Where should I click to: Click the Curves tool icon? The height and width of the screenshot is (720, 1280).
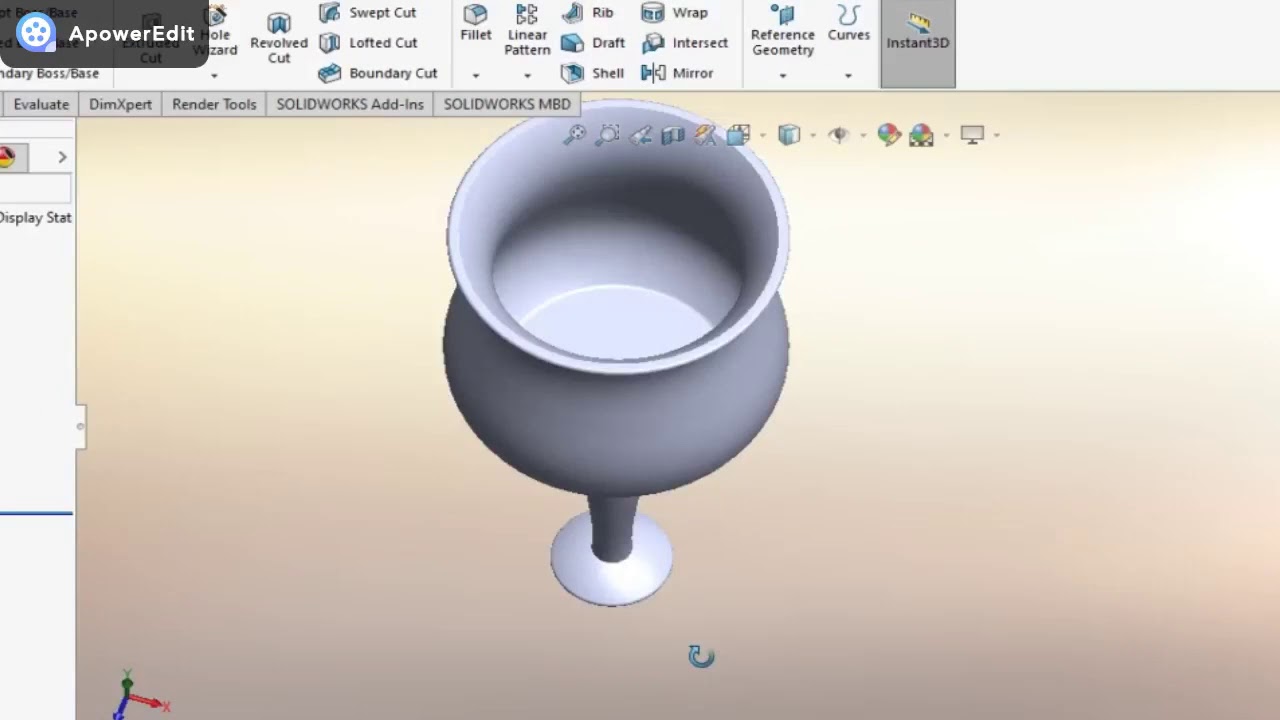pos(849,14)
